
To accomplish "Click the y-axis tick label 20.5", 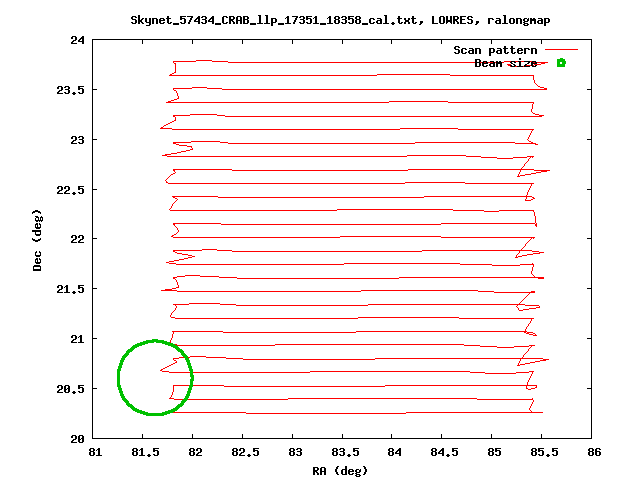I will 70,389.
